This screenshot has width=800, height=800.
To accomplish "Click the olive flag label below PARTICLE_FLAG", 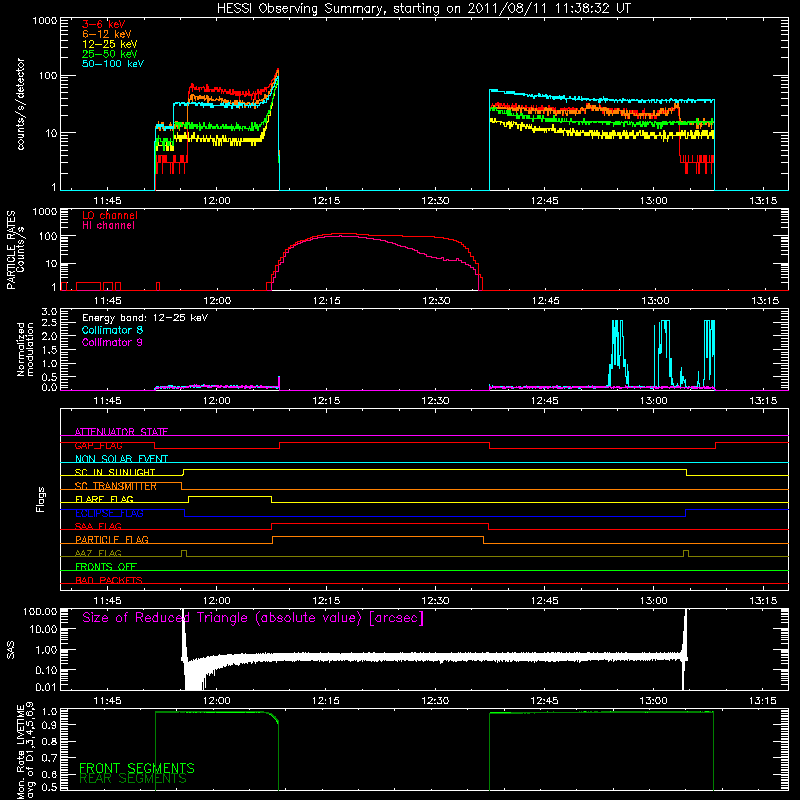I will pos(98,554).
